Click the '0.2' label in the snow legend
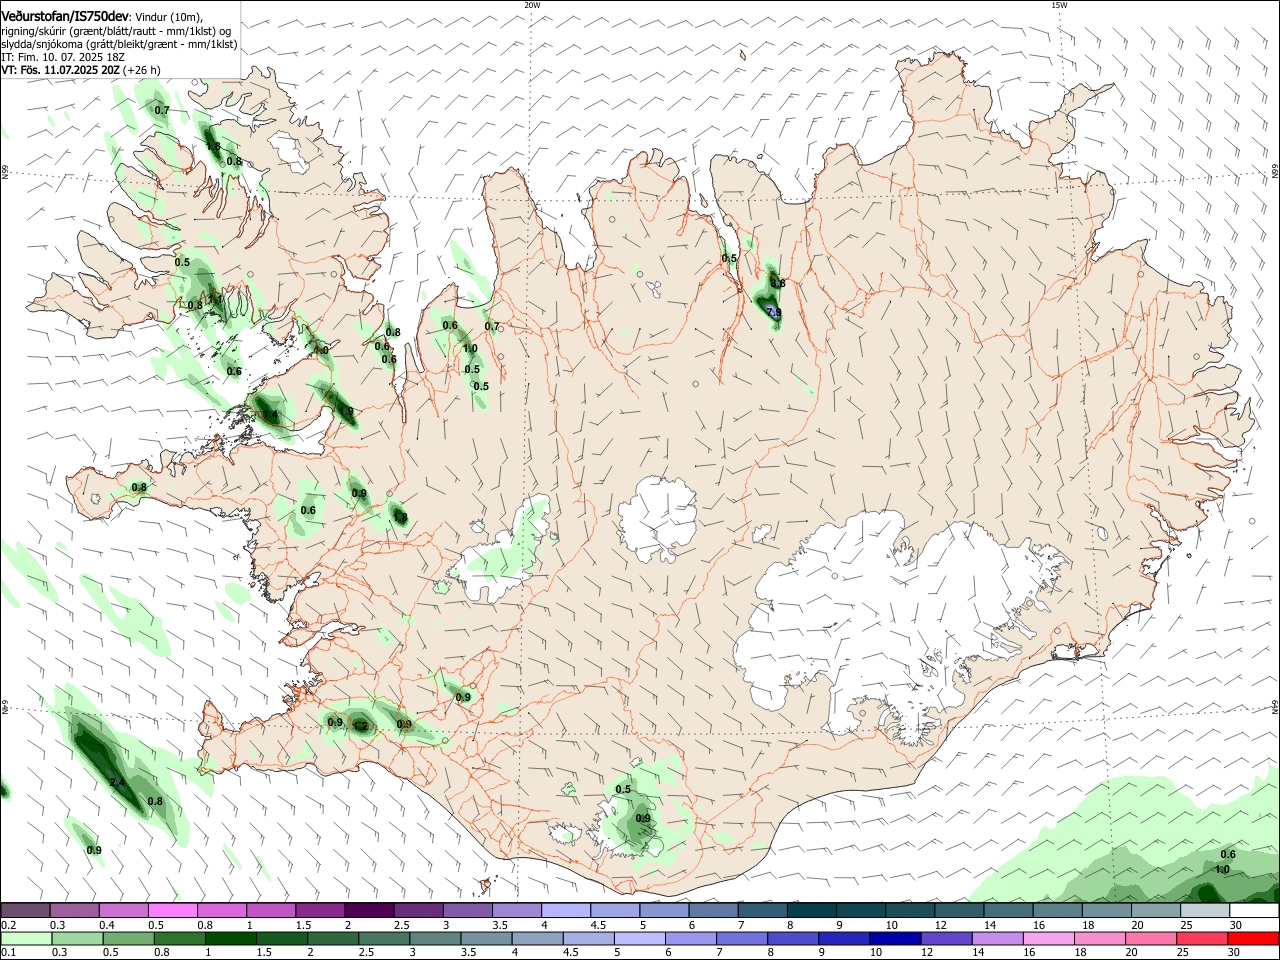The height and width of the screenshot is (960, 1280). [9, 925]
